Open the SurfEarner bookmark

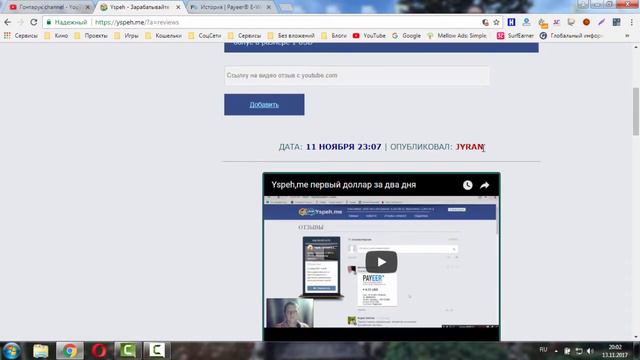515,36
